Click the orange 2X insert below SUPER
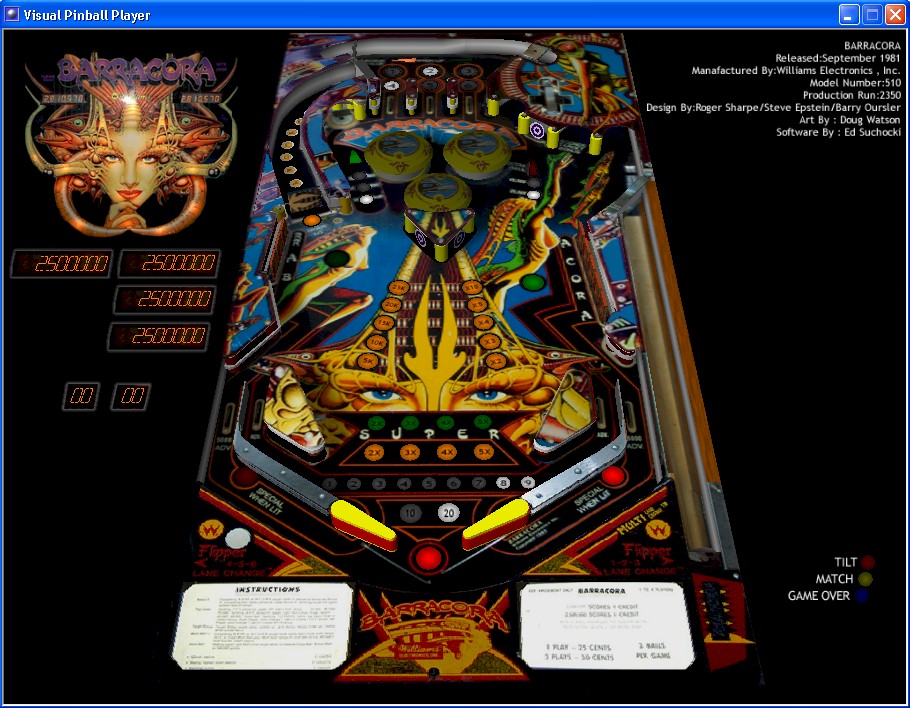Screen dimensions: 910x708 click(374, 452)
